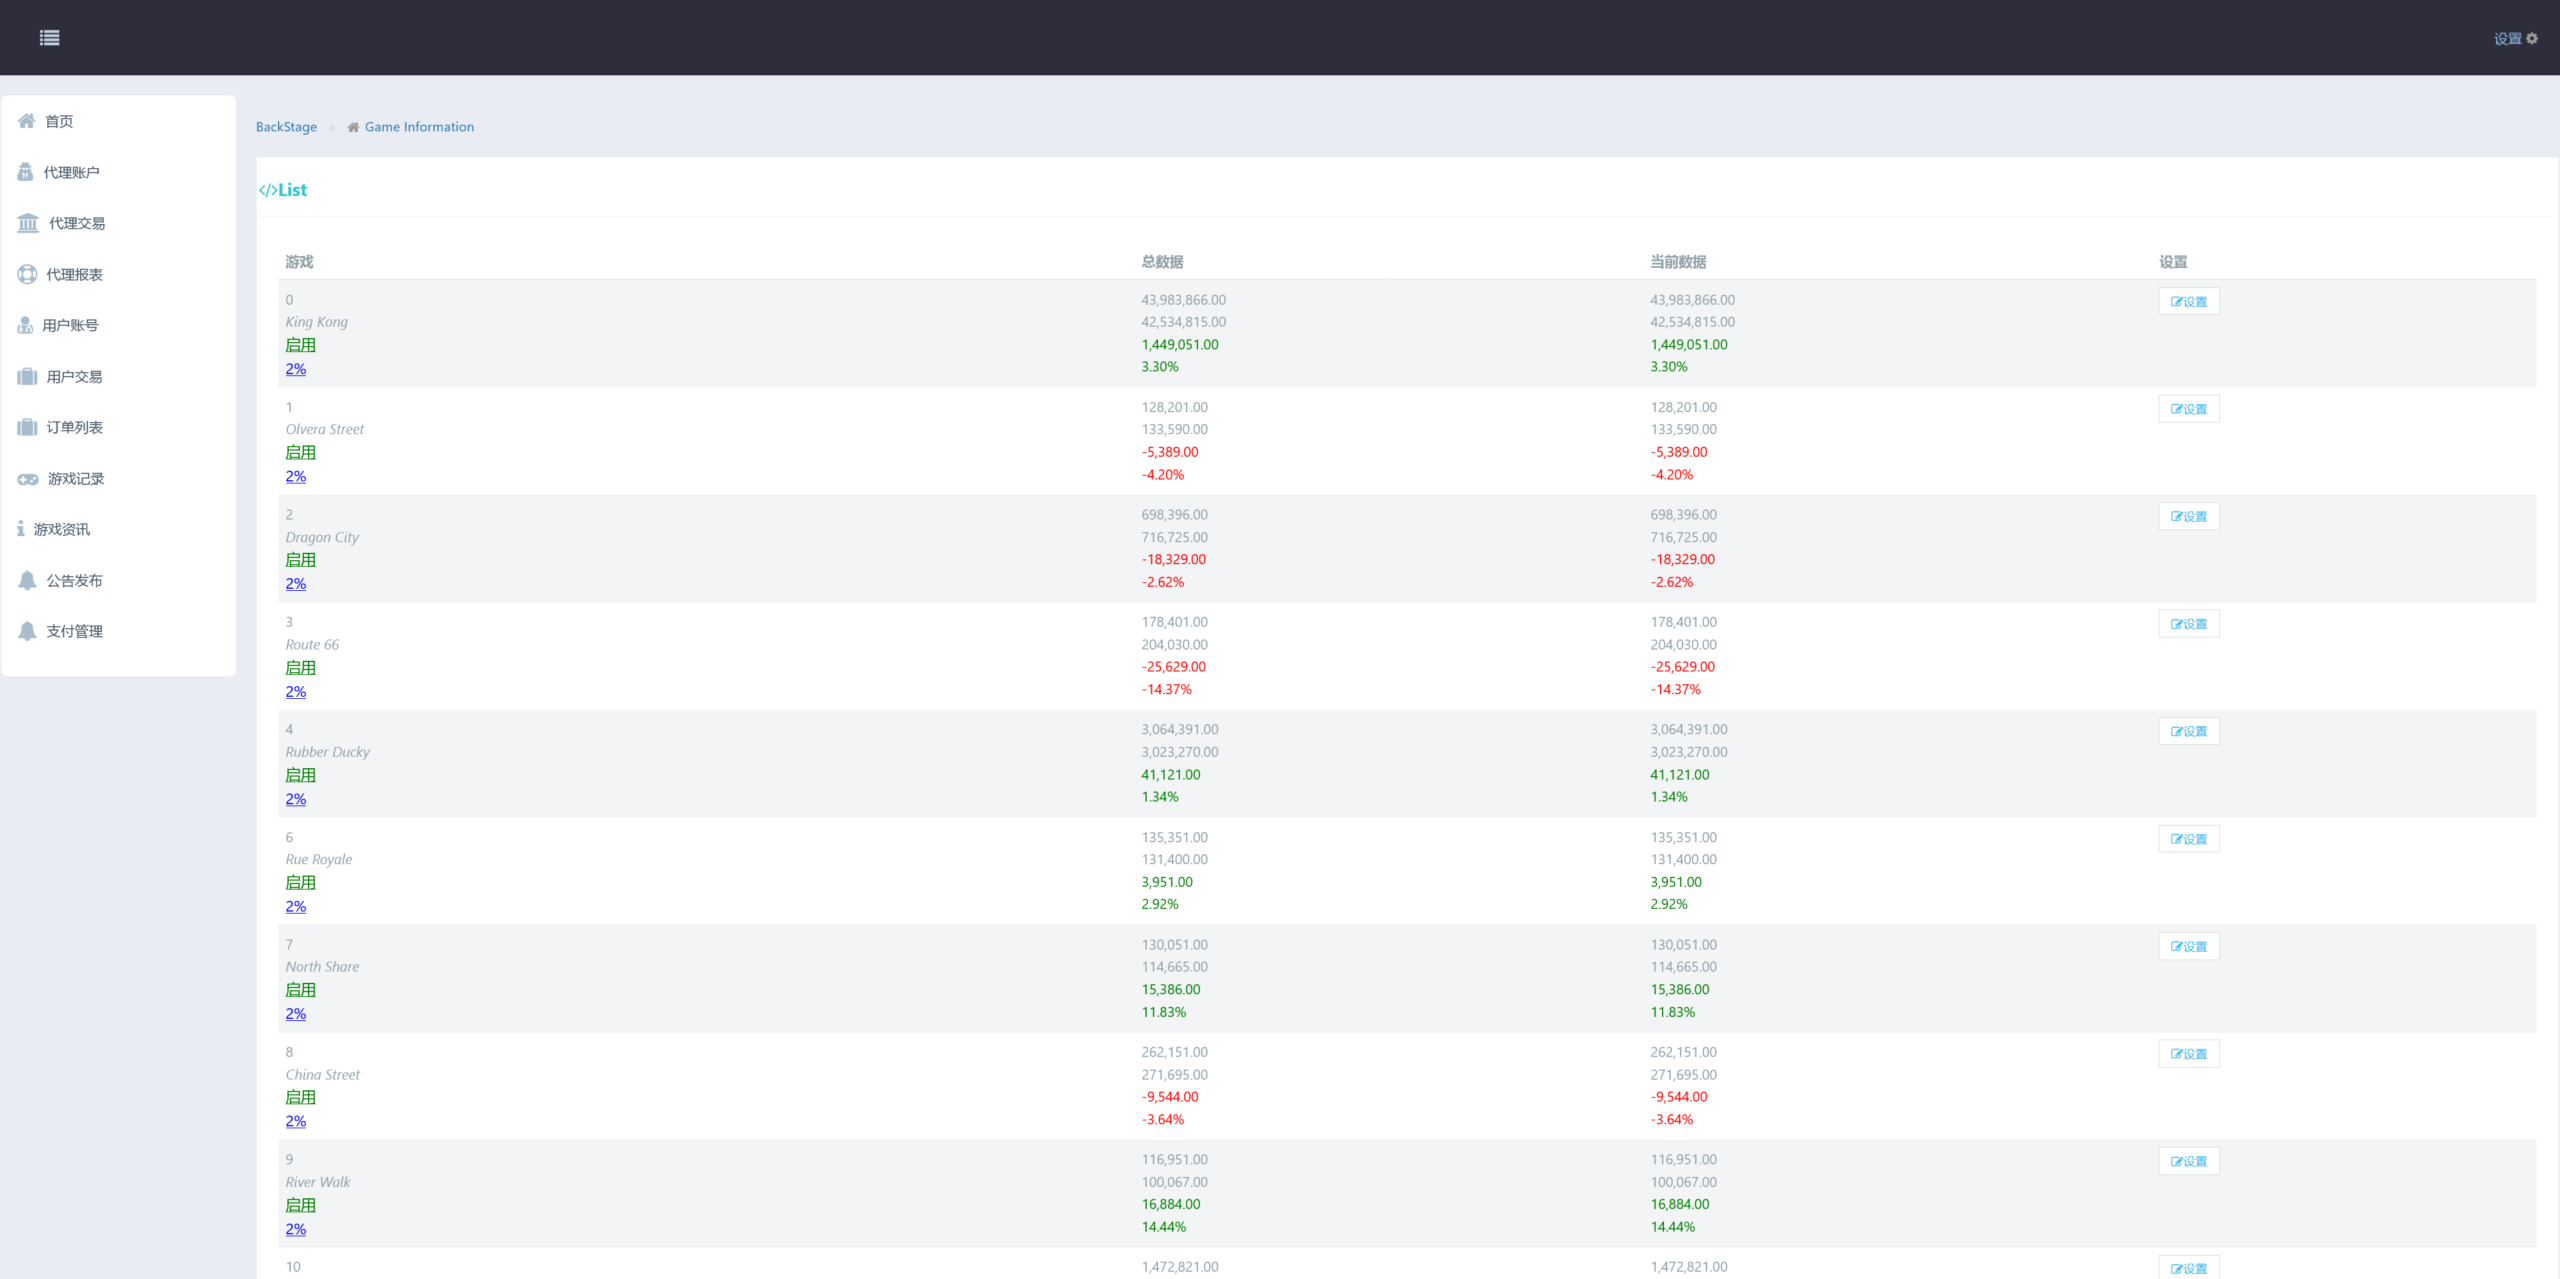The height and width of the screenshot is (1279, 2560).
Task: Click the 2% link under Olvera Street
Action: coord(296,476)
